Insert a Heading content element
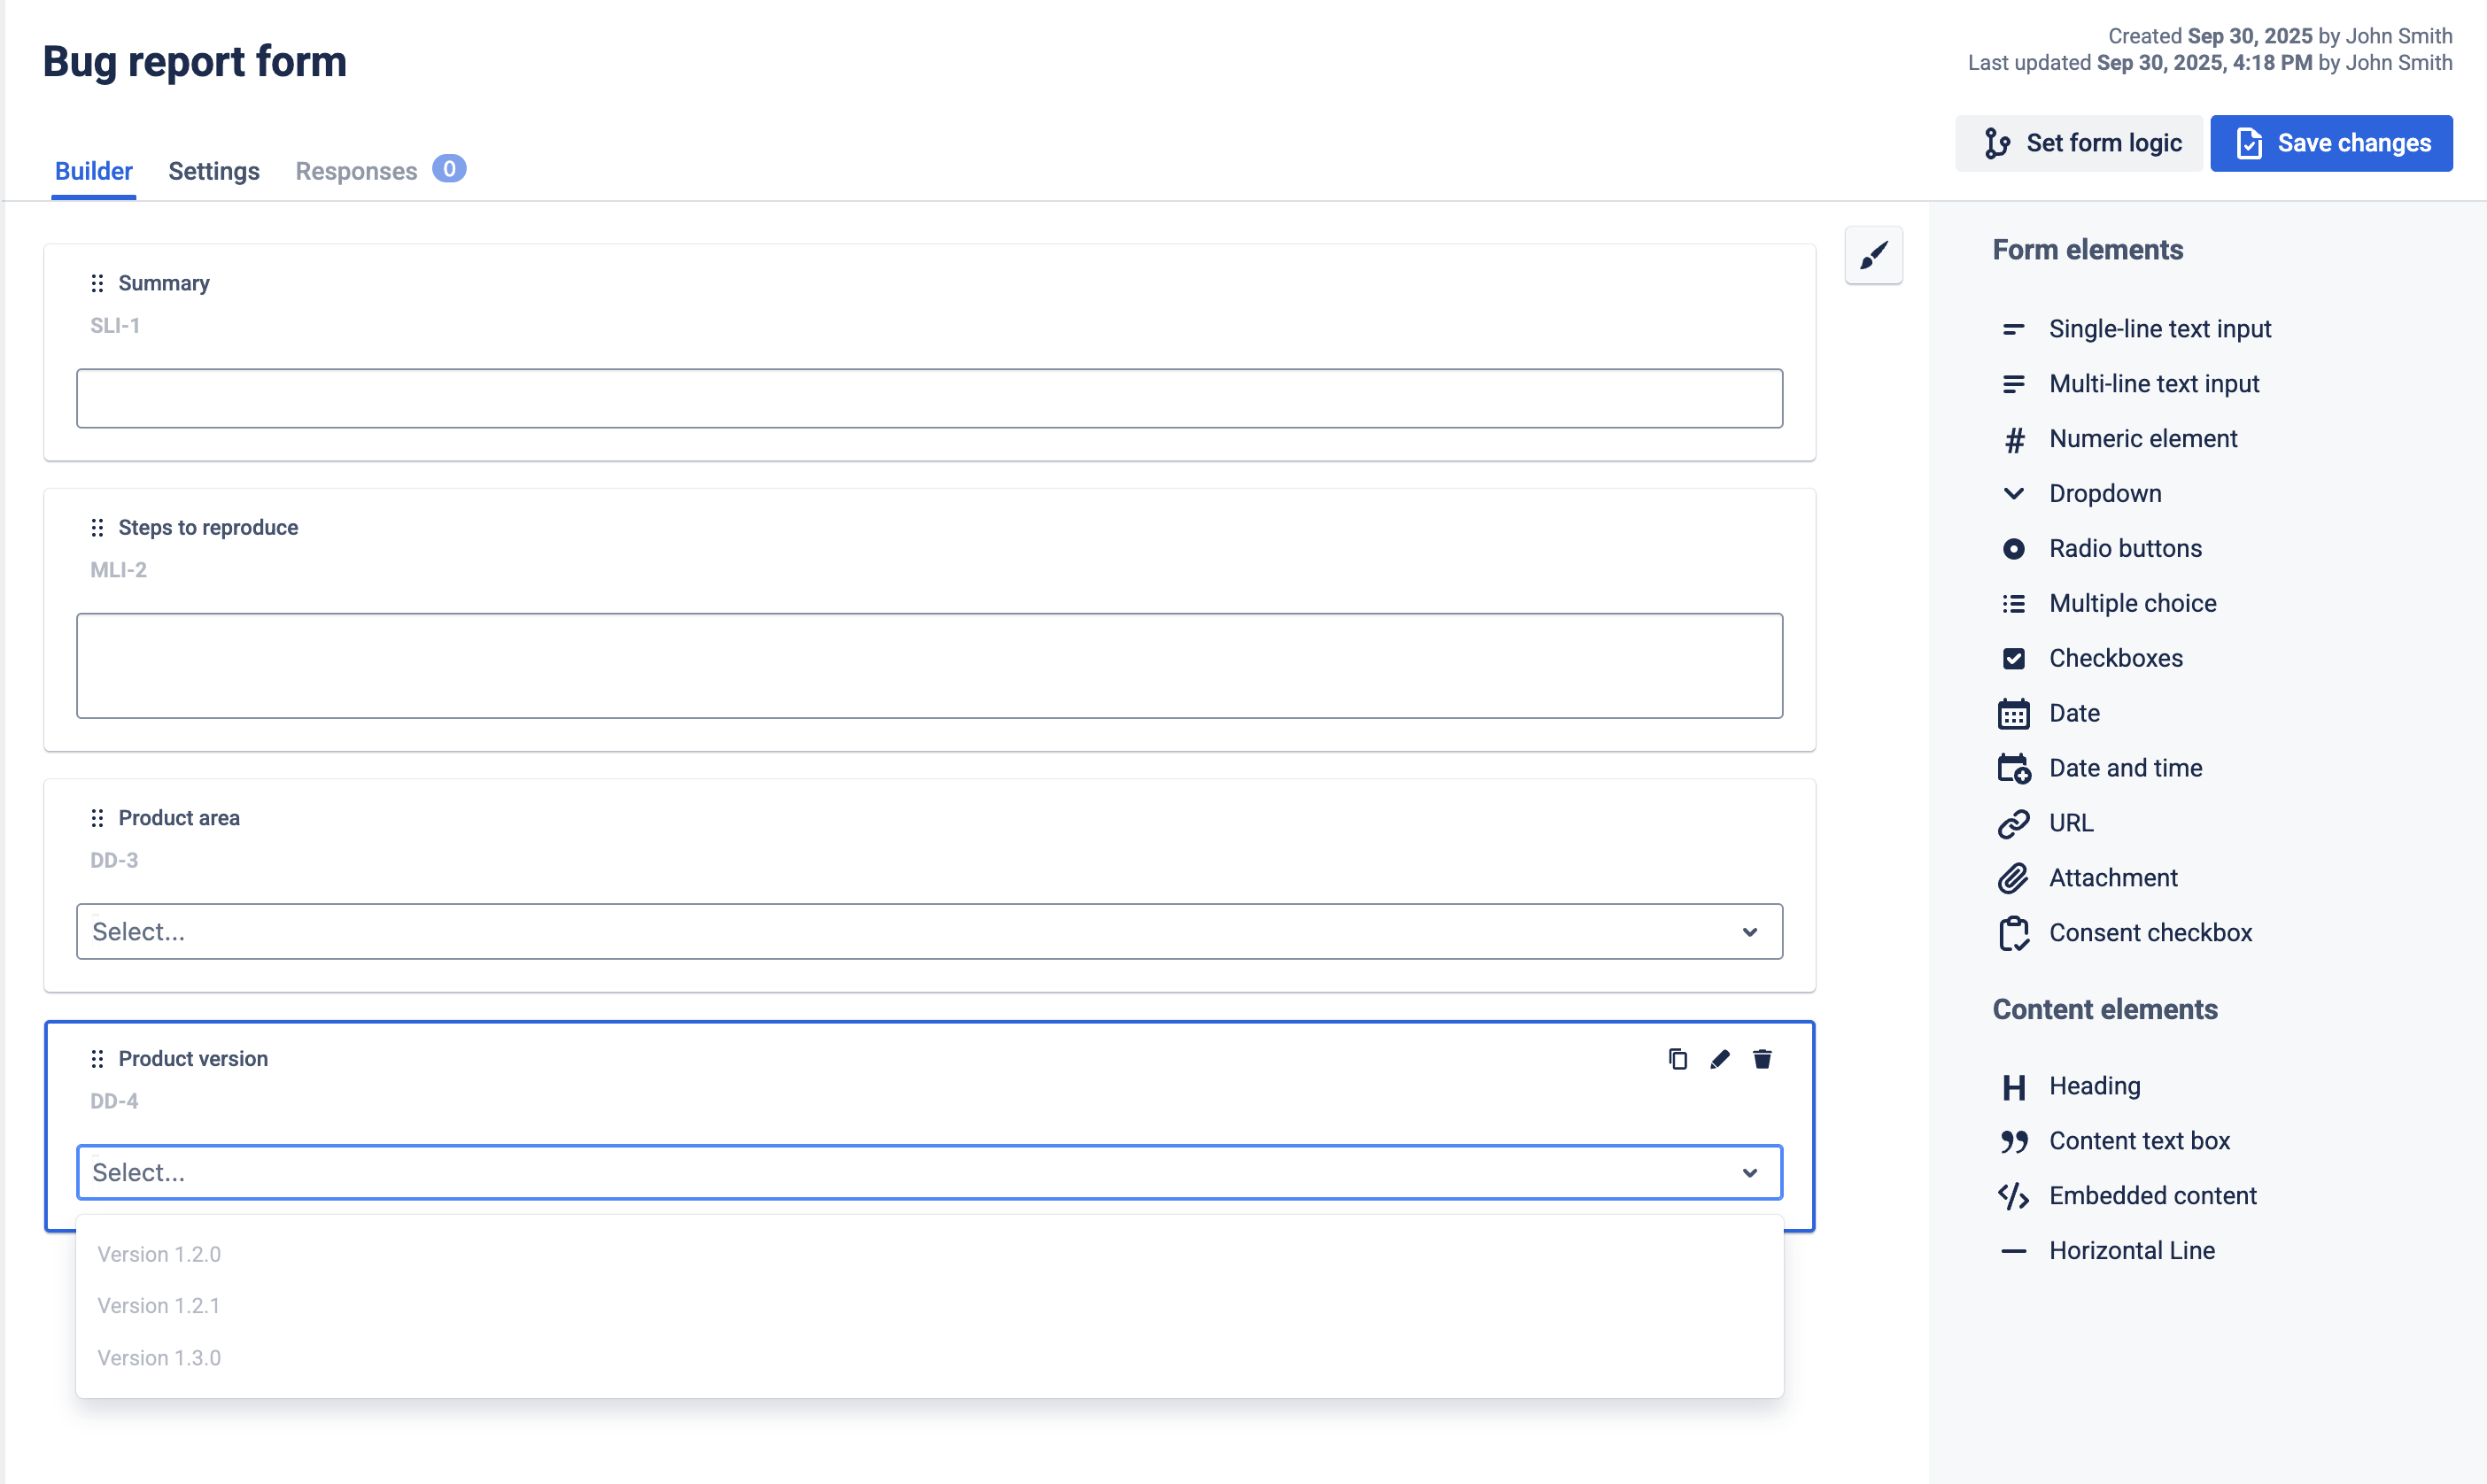2487x1484 pixels. coord(2095,1086)
